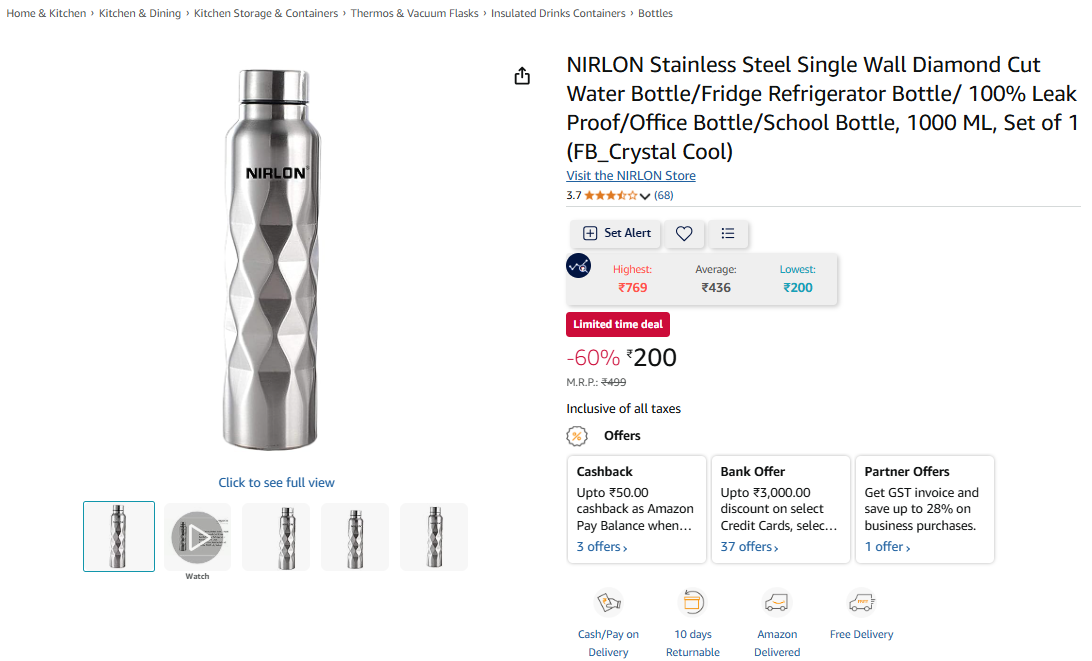The width and height of the screenshot is (1092, 661).
Task: Add to wishlist with heart icon
Action: 684,233
